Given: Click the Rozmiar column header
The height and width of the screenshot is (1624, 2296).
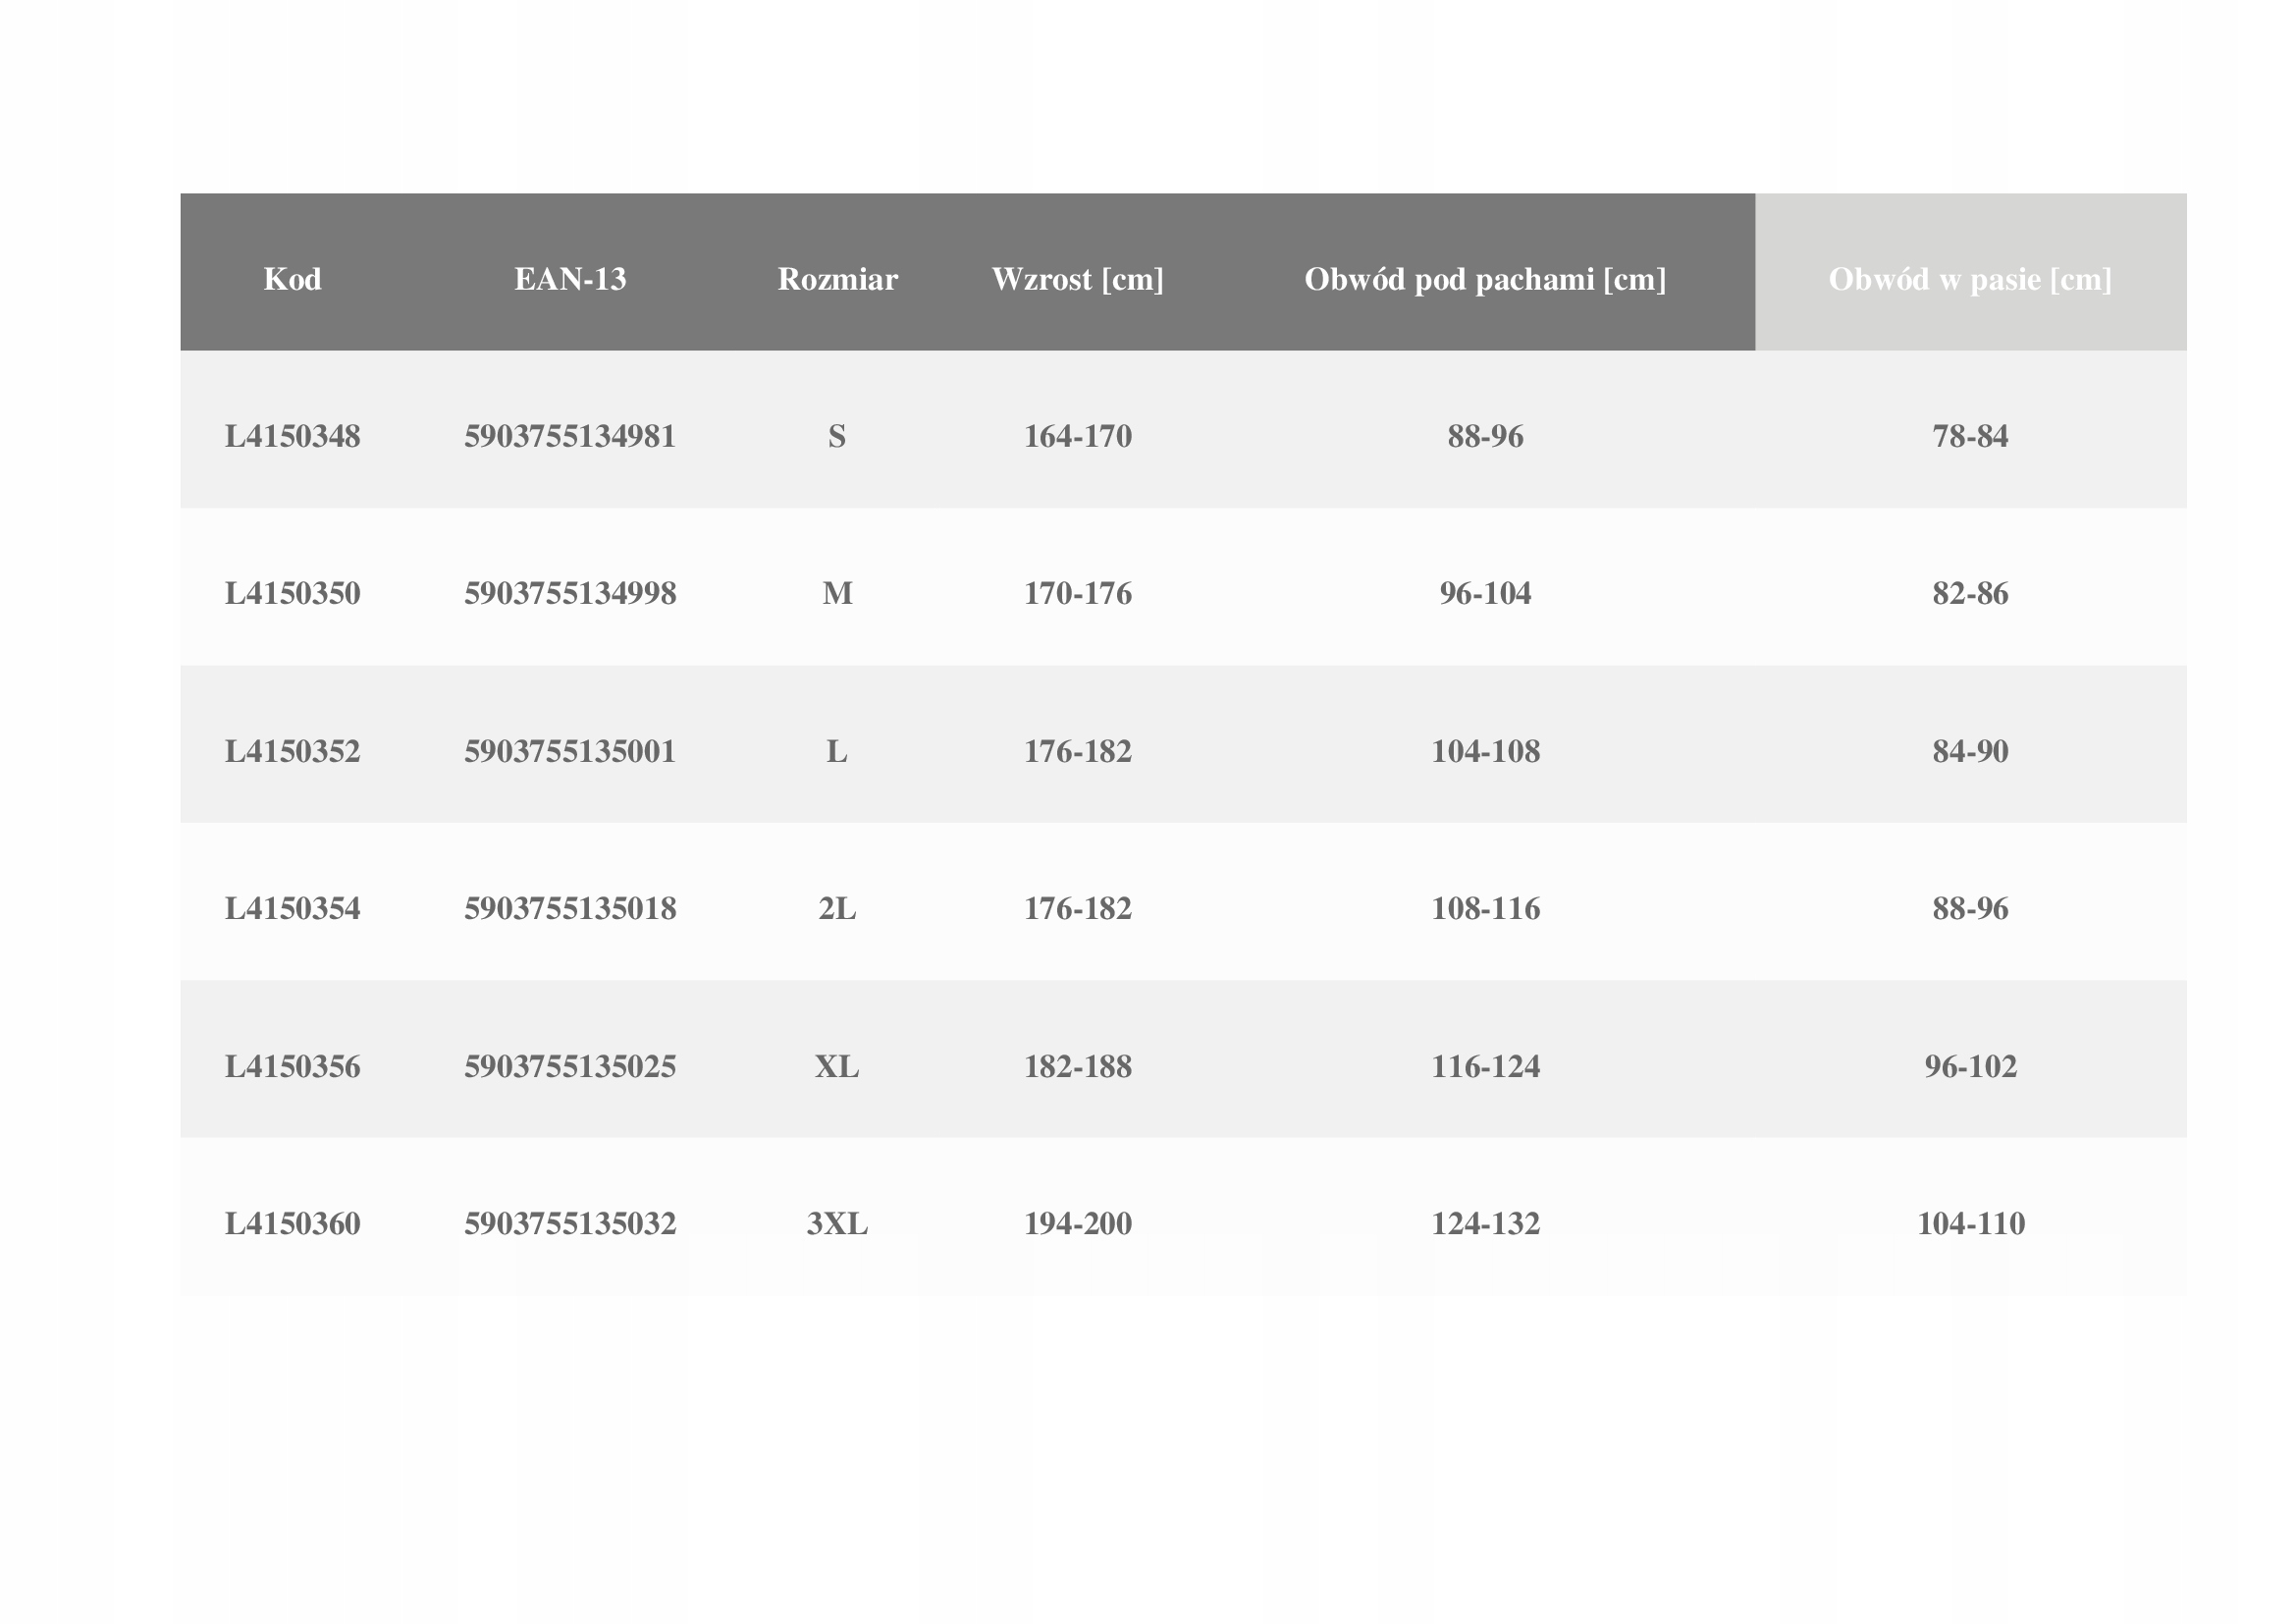Looking at the screenshot, I should click(x=837, y=279).
